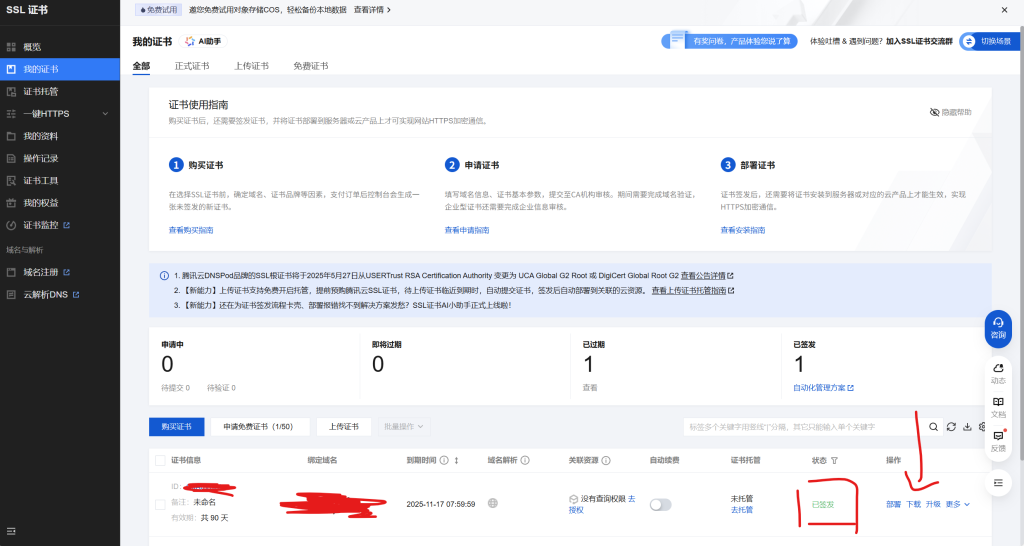
Task: Open 自动化管理方案 link
Action: pyautogui.click(x=823, y=388)
